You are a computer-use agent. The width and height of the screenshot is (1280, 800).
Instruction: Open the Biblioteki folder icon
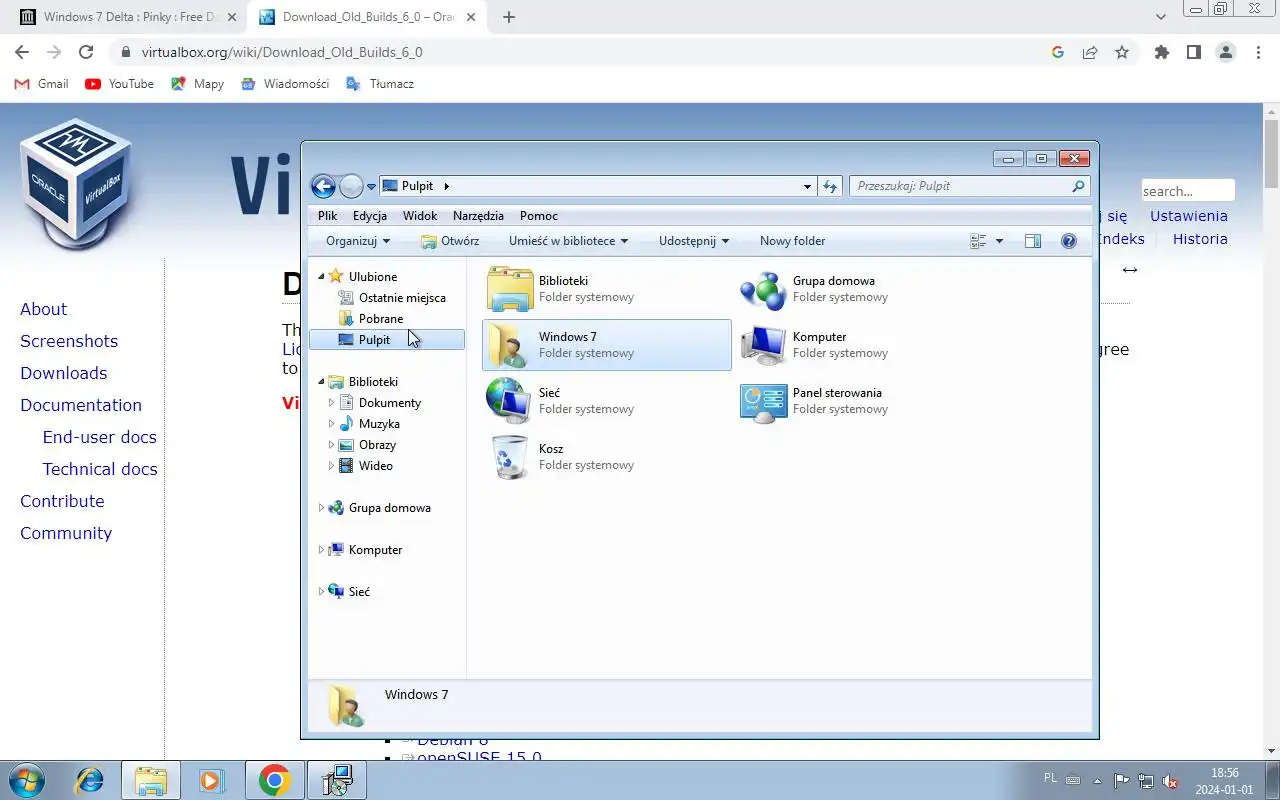point(510,289)
